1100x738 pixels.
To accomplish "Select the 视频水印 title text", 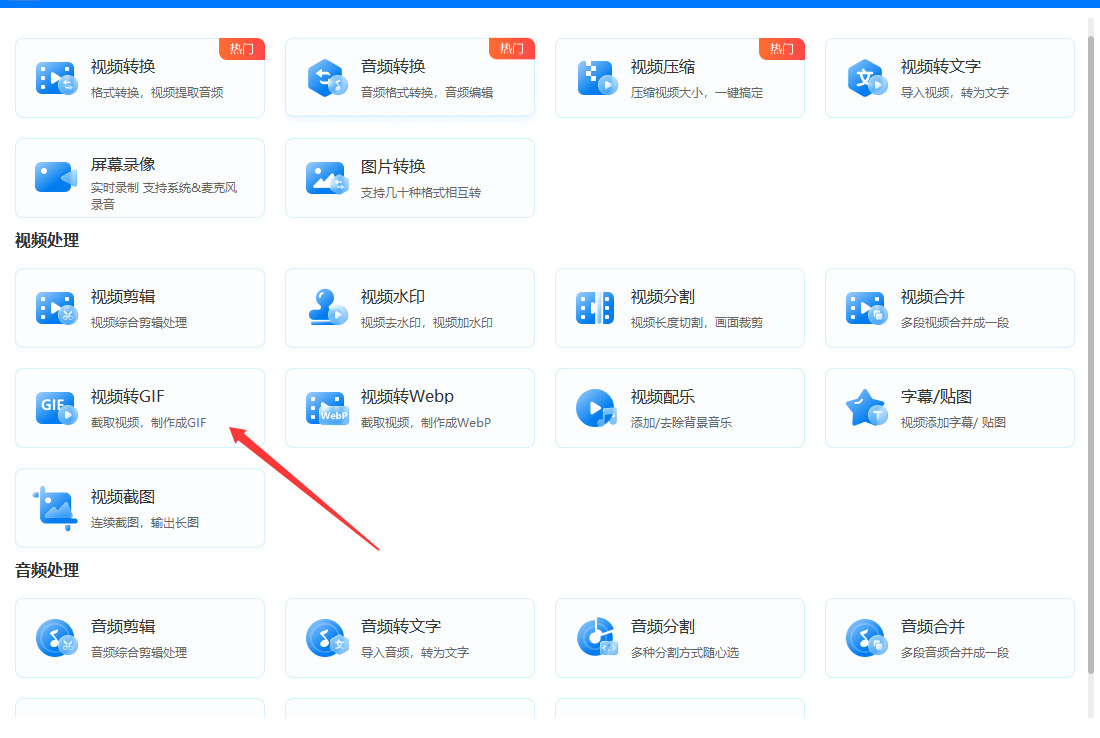I will tap(393, 297).
